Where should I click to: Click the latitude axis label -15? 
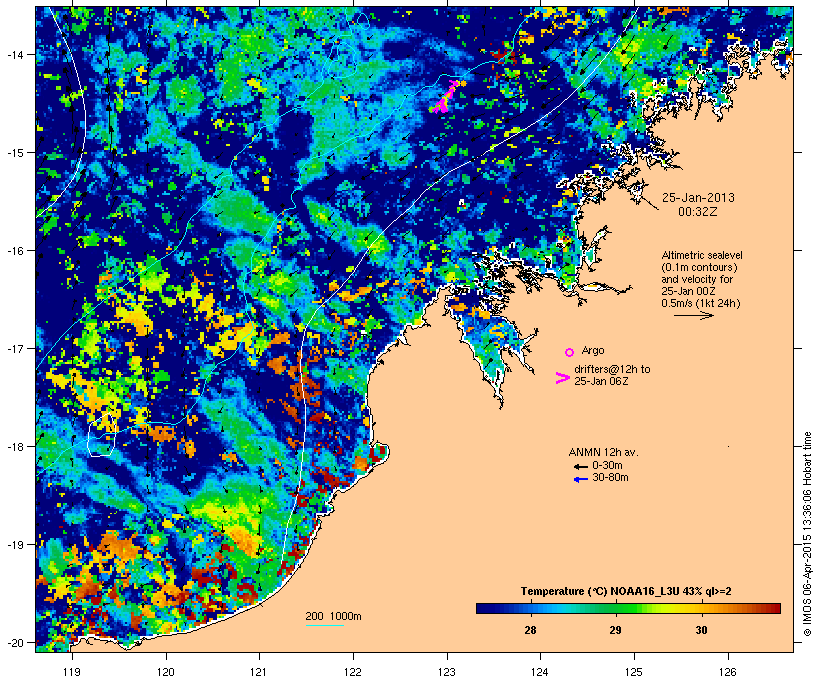point(14,153)
